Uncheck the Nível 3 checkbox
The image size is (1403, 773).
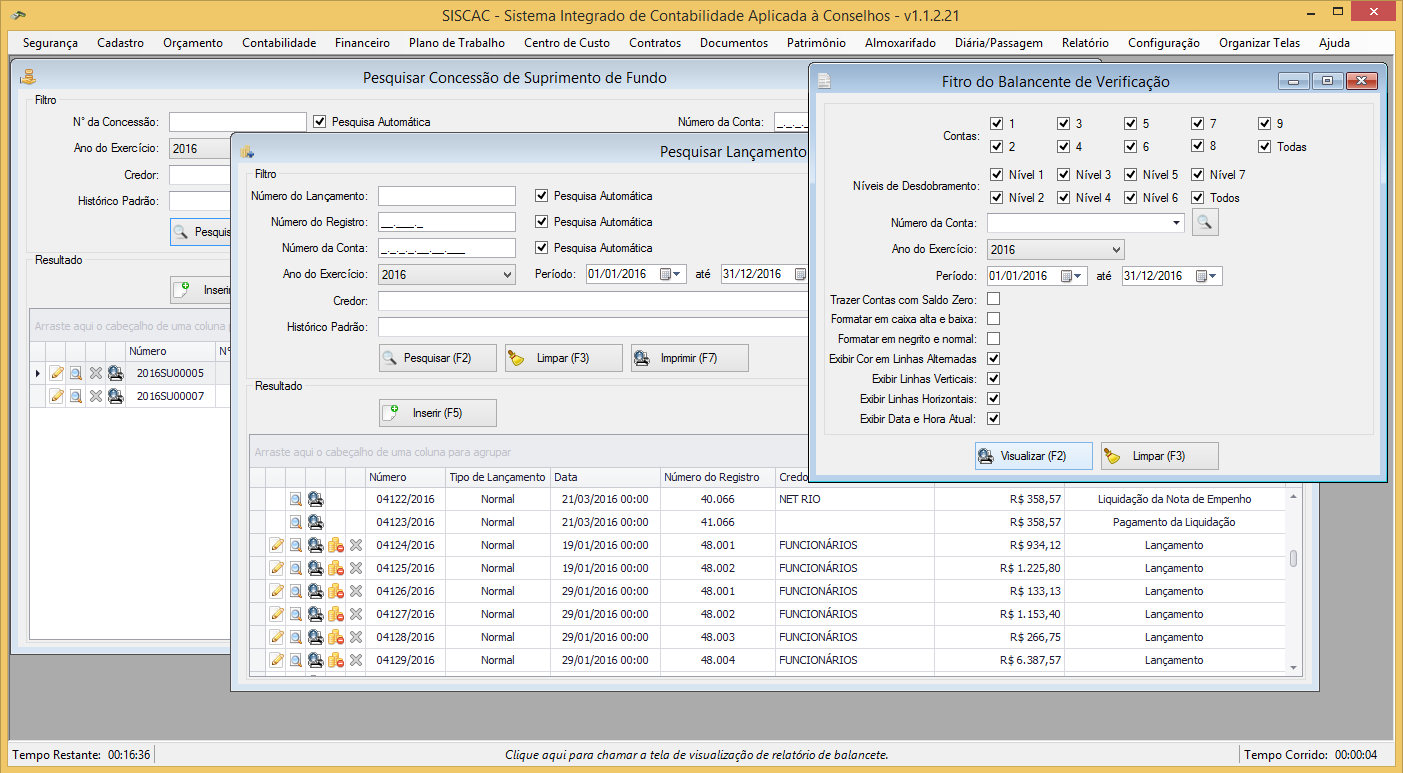tap(1063, 175)
